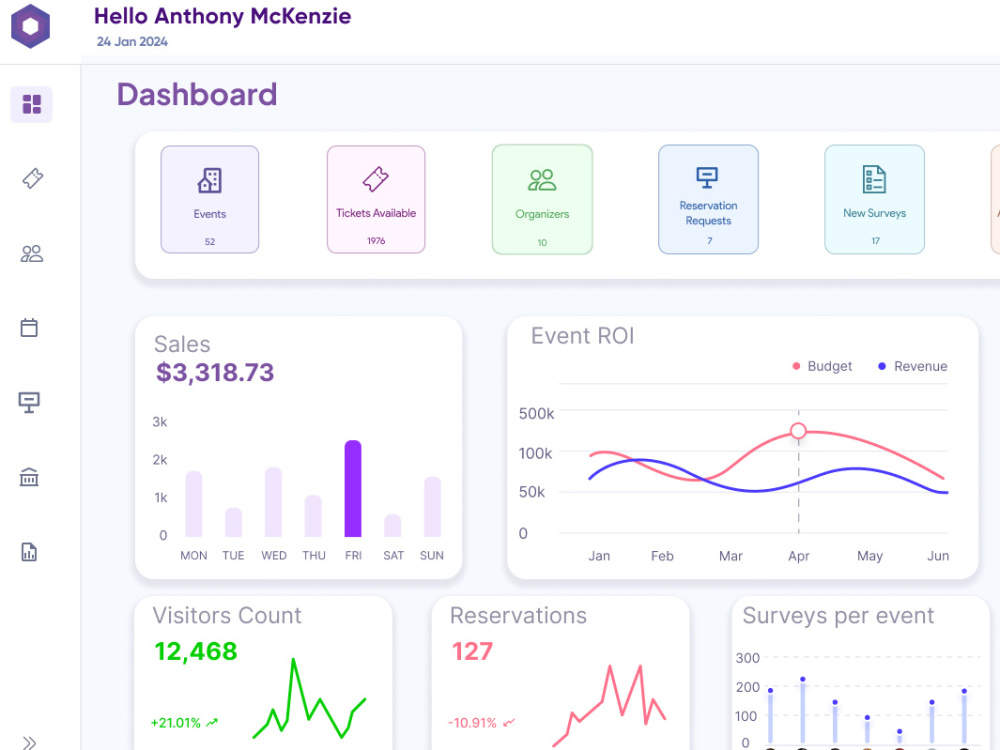Click the ticket icon in Tickets Available
This screenshot has width=1000, height=750.
[376, 179]
